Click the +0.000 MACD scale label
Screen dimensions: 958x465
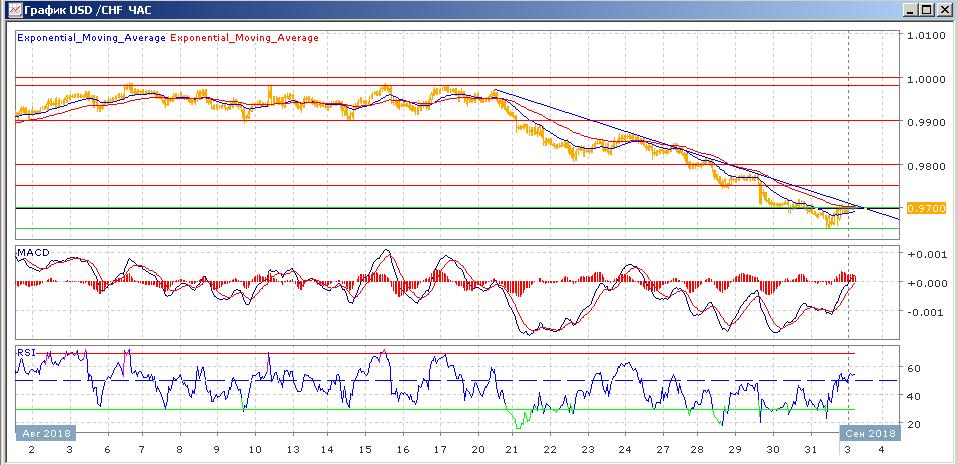tap(927, 283)
